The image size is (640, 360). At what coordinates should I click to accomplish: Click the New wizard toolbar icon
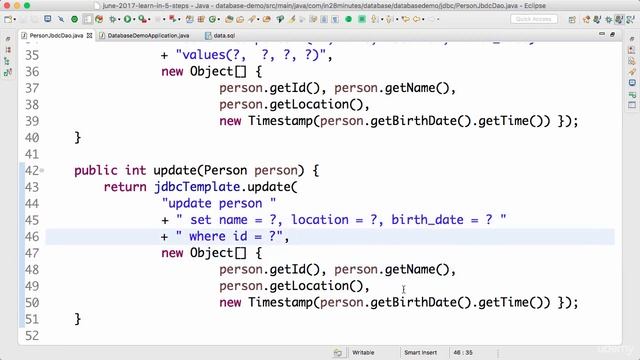pyautogui.click(x=8, y=19)
